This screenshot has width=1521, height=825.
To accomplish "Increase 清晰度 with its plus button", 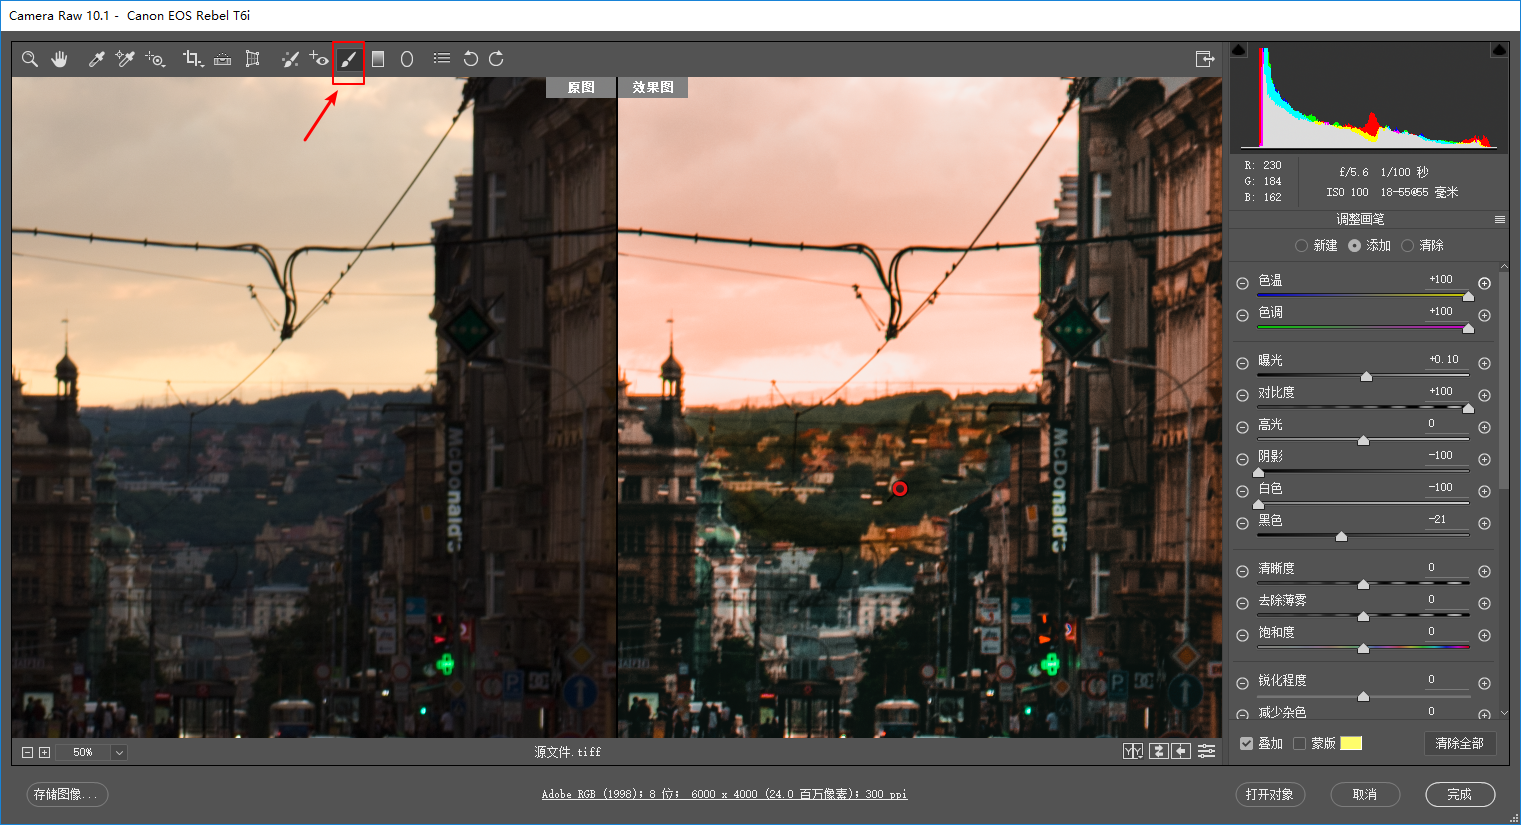I will pyautogui.click(x=1484, y=571).
